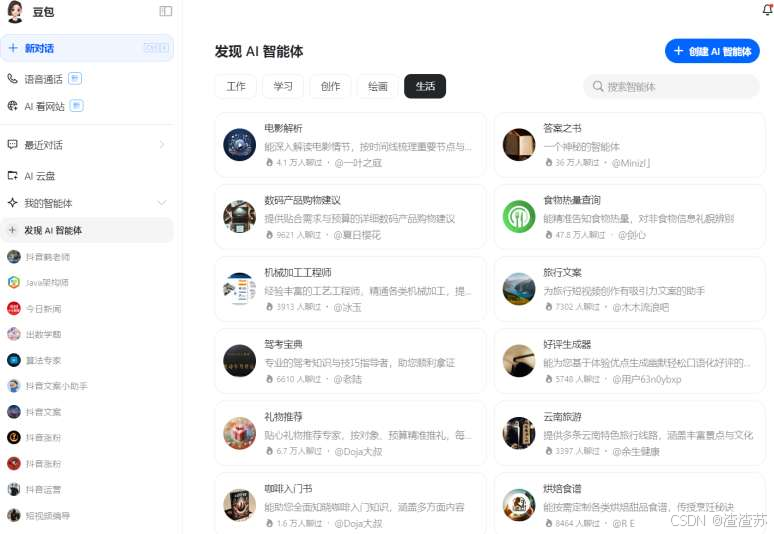
Task: Select the 生活 category tab
Action: tap(425, 86)
